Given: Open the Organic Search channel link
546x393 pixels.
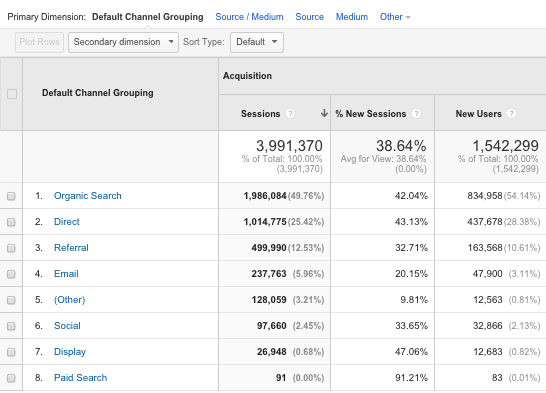Looking at the screenshot, I should click(x=88, y=196).
